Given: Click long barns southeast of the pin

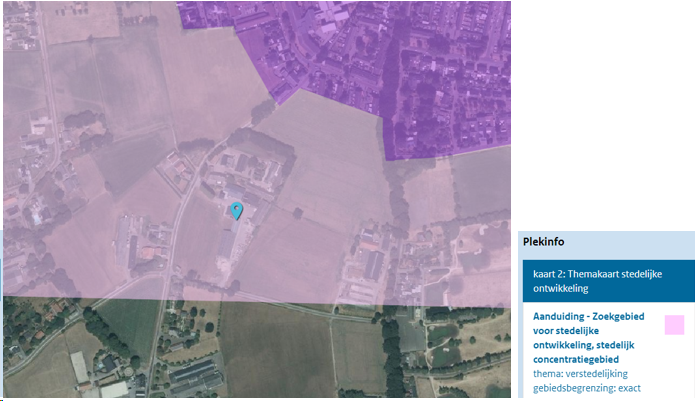Looking at the screenshot, I should click(x=371, y=265).
